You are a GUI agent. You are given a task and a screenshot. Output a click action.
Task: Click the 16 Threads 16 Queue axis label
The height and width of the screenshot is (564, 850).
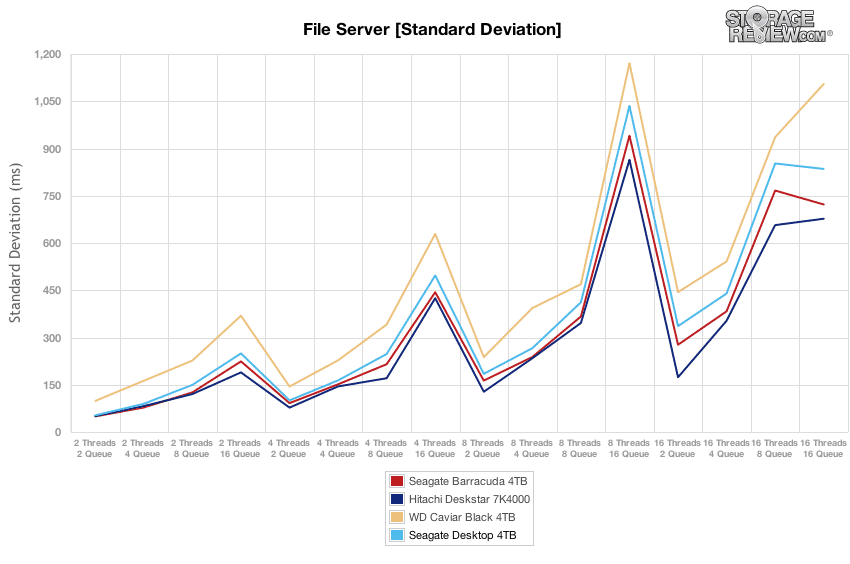tap(823, 448)
